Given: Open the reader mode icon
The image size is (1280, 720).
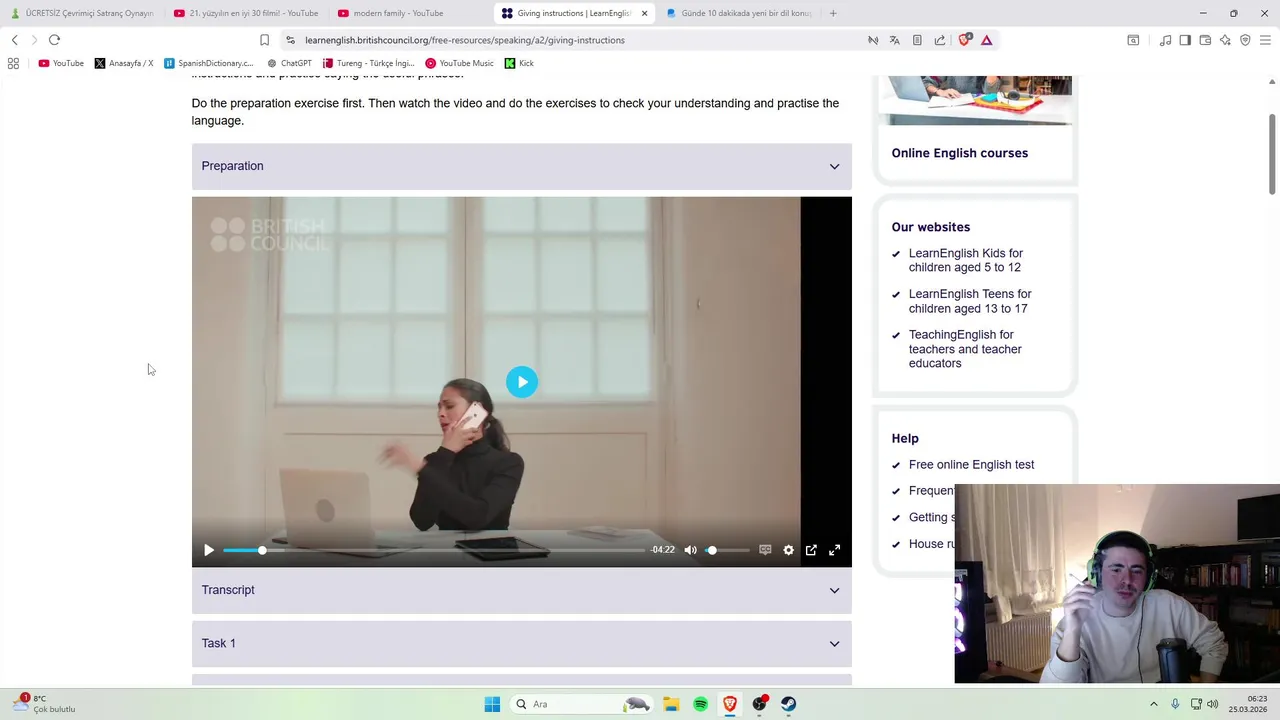Looking at the screenshot, I should coord(917,40).
